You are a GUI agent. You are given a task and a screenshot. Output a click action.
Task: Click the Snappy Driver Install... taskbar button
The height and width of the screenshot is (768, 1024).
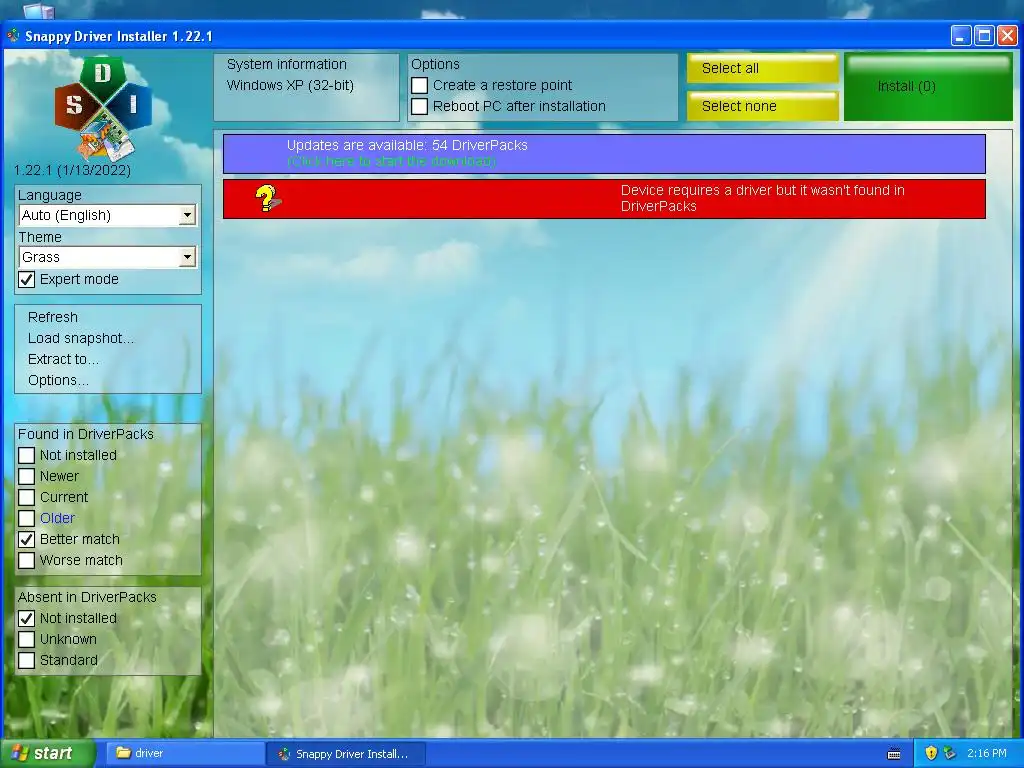coord(346,754)
